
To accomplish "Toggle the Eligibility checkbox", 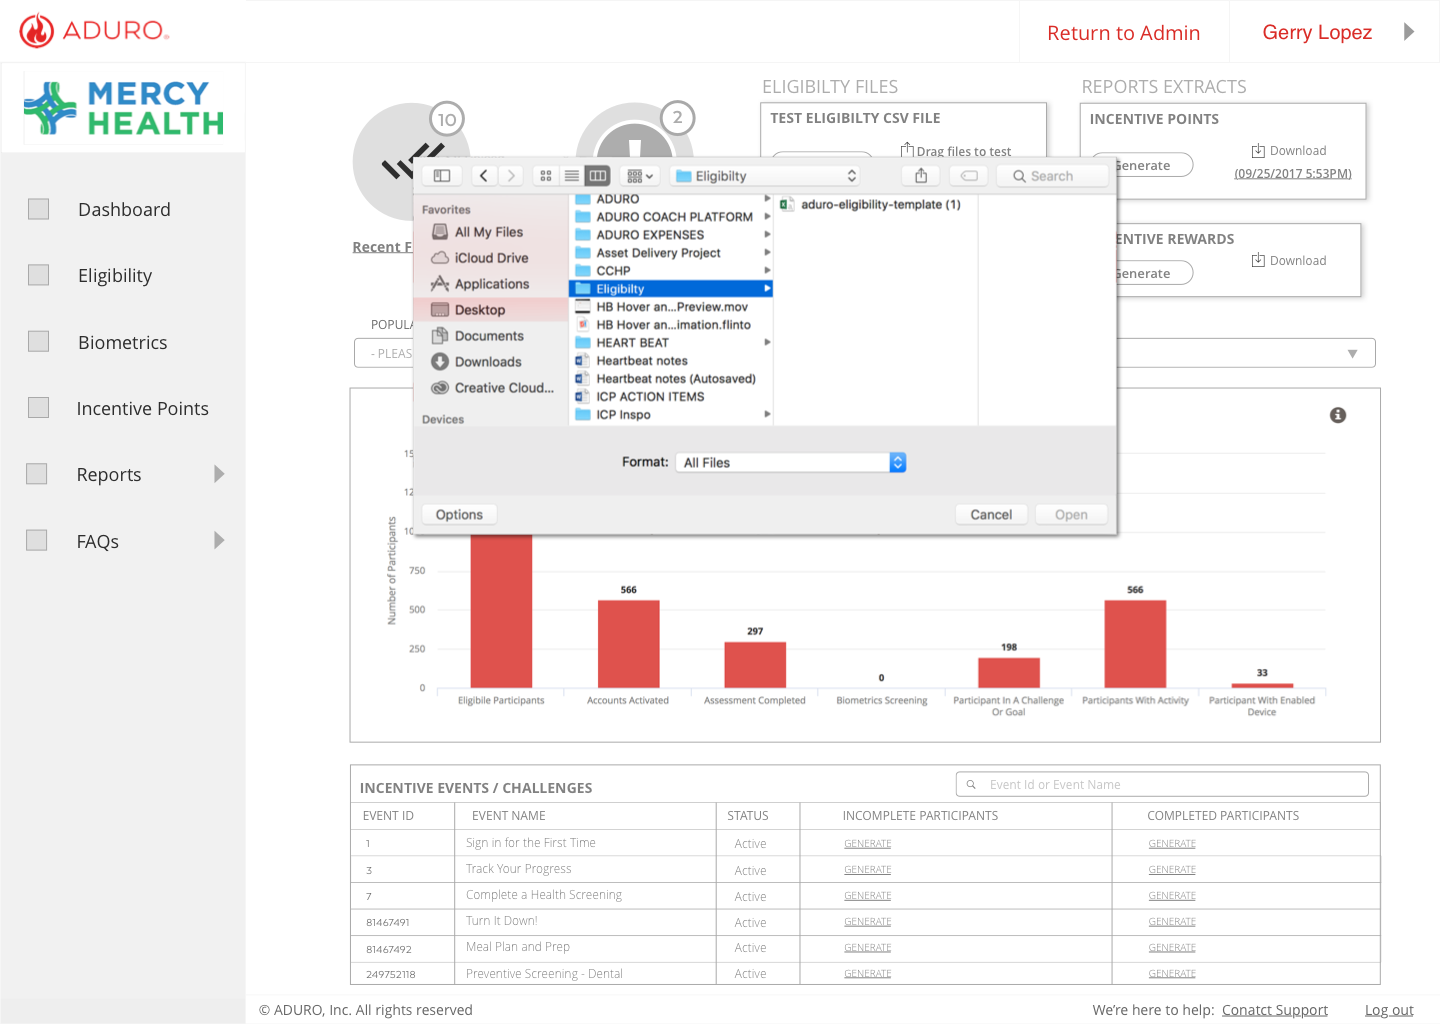I will [38, 275].
